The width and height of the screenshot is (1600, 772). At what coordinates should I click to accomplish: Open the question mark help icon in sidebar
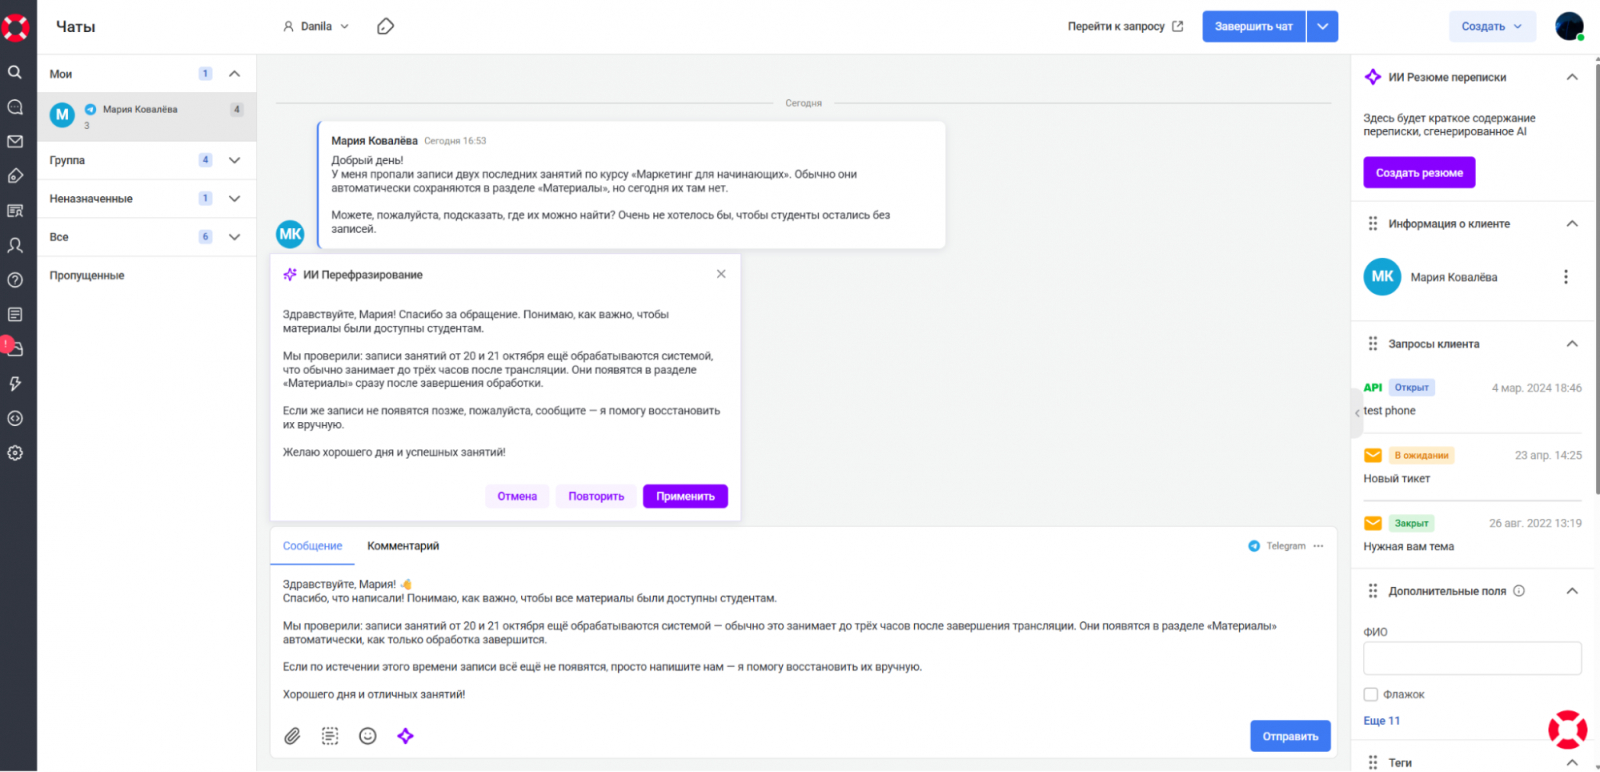click(15, 280)
